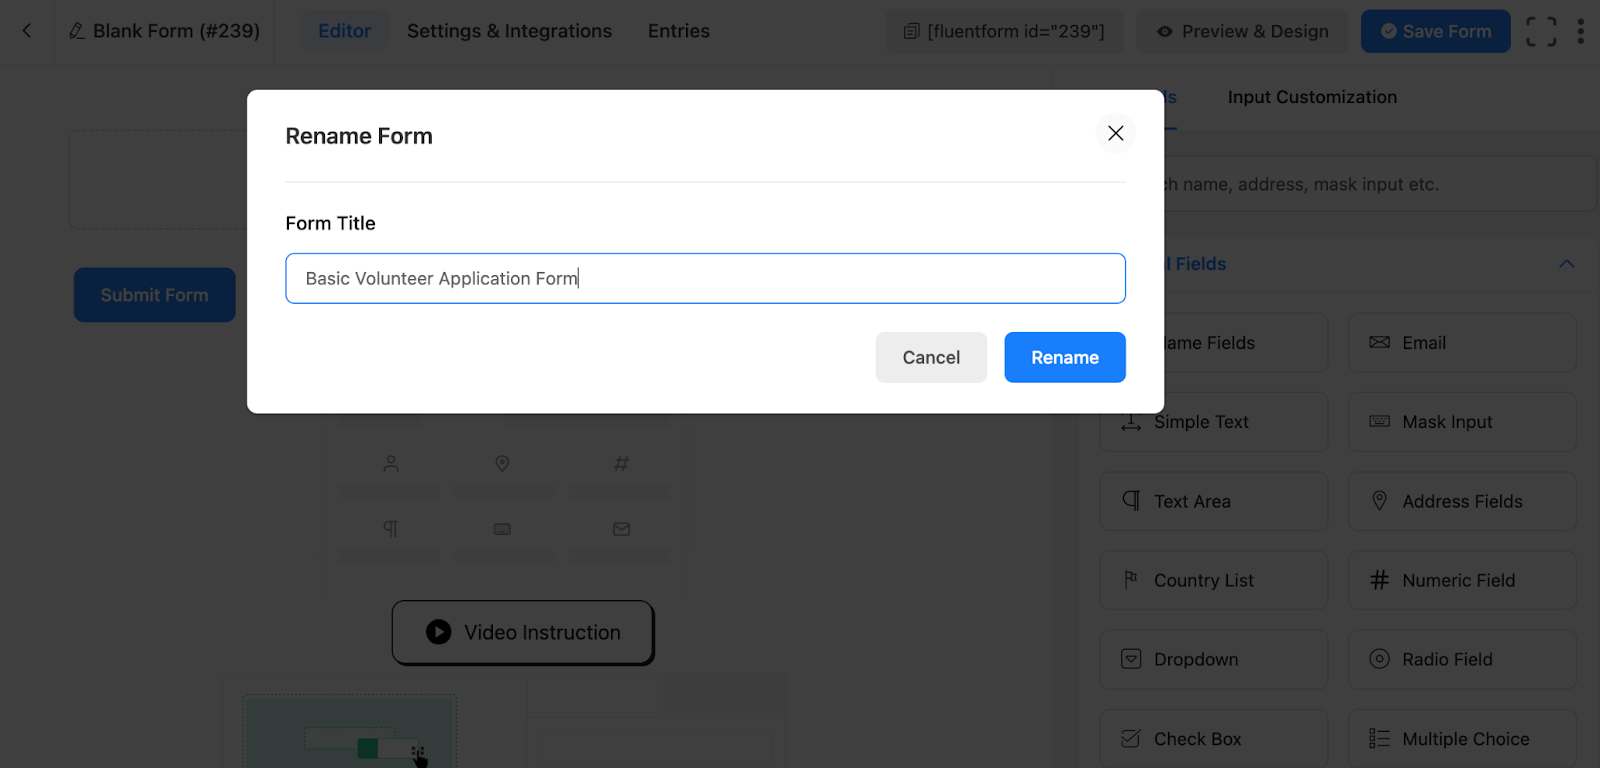
Task: Switch to the Entries tab
Action: [x=679, y=31]
